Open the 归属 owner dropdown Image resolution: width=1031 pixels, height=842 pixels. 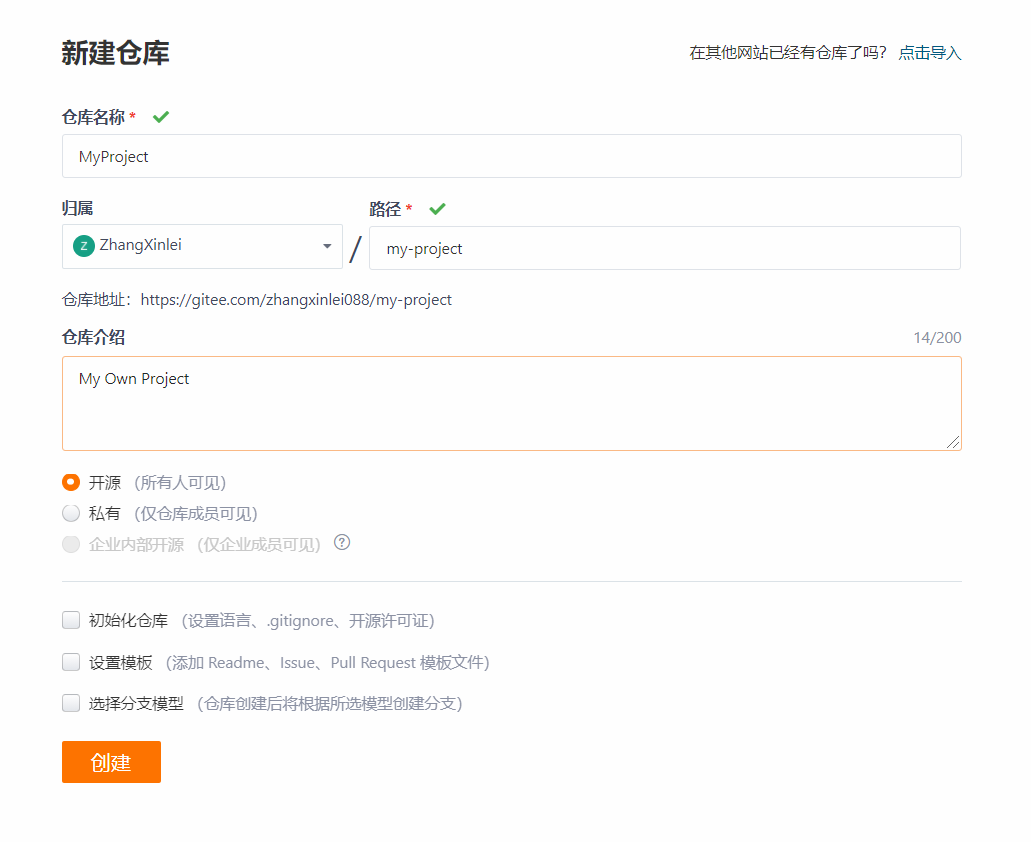coord(203,246)
